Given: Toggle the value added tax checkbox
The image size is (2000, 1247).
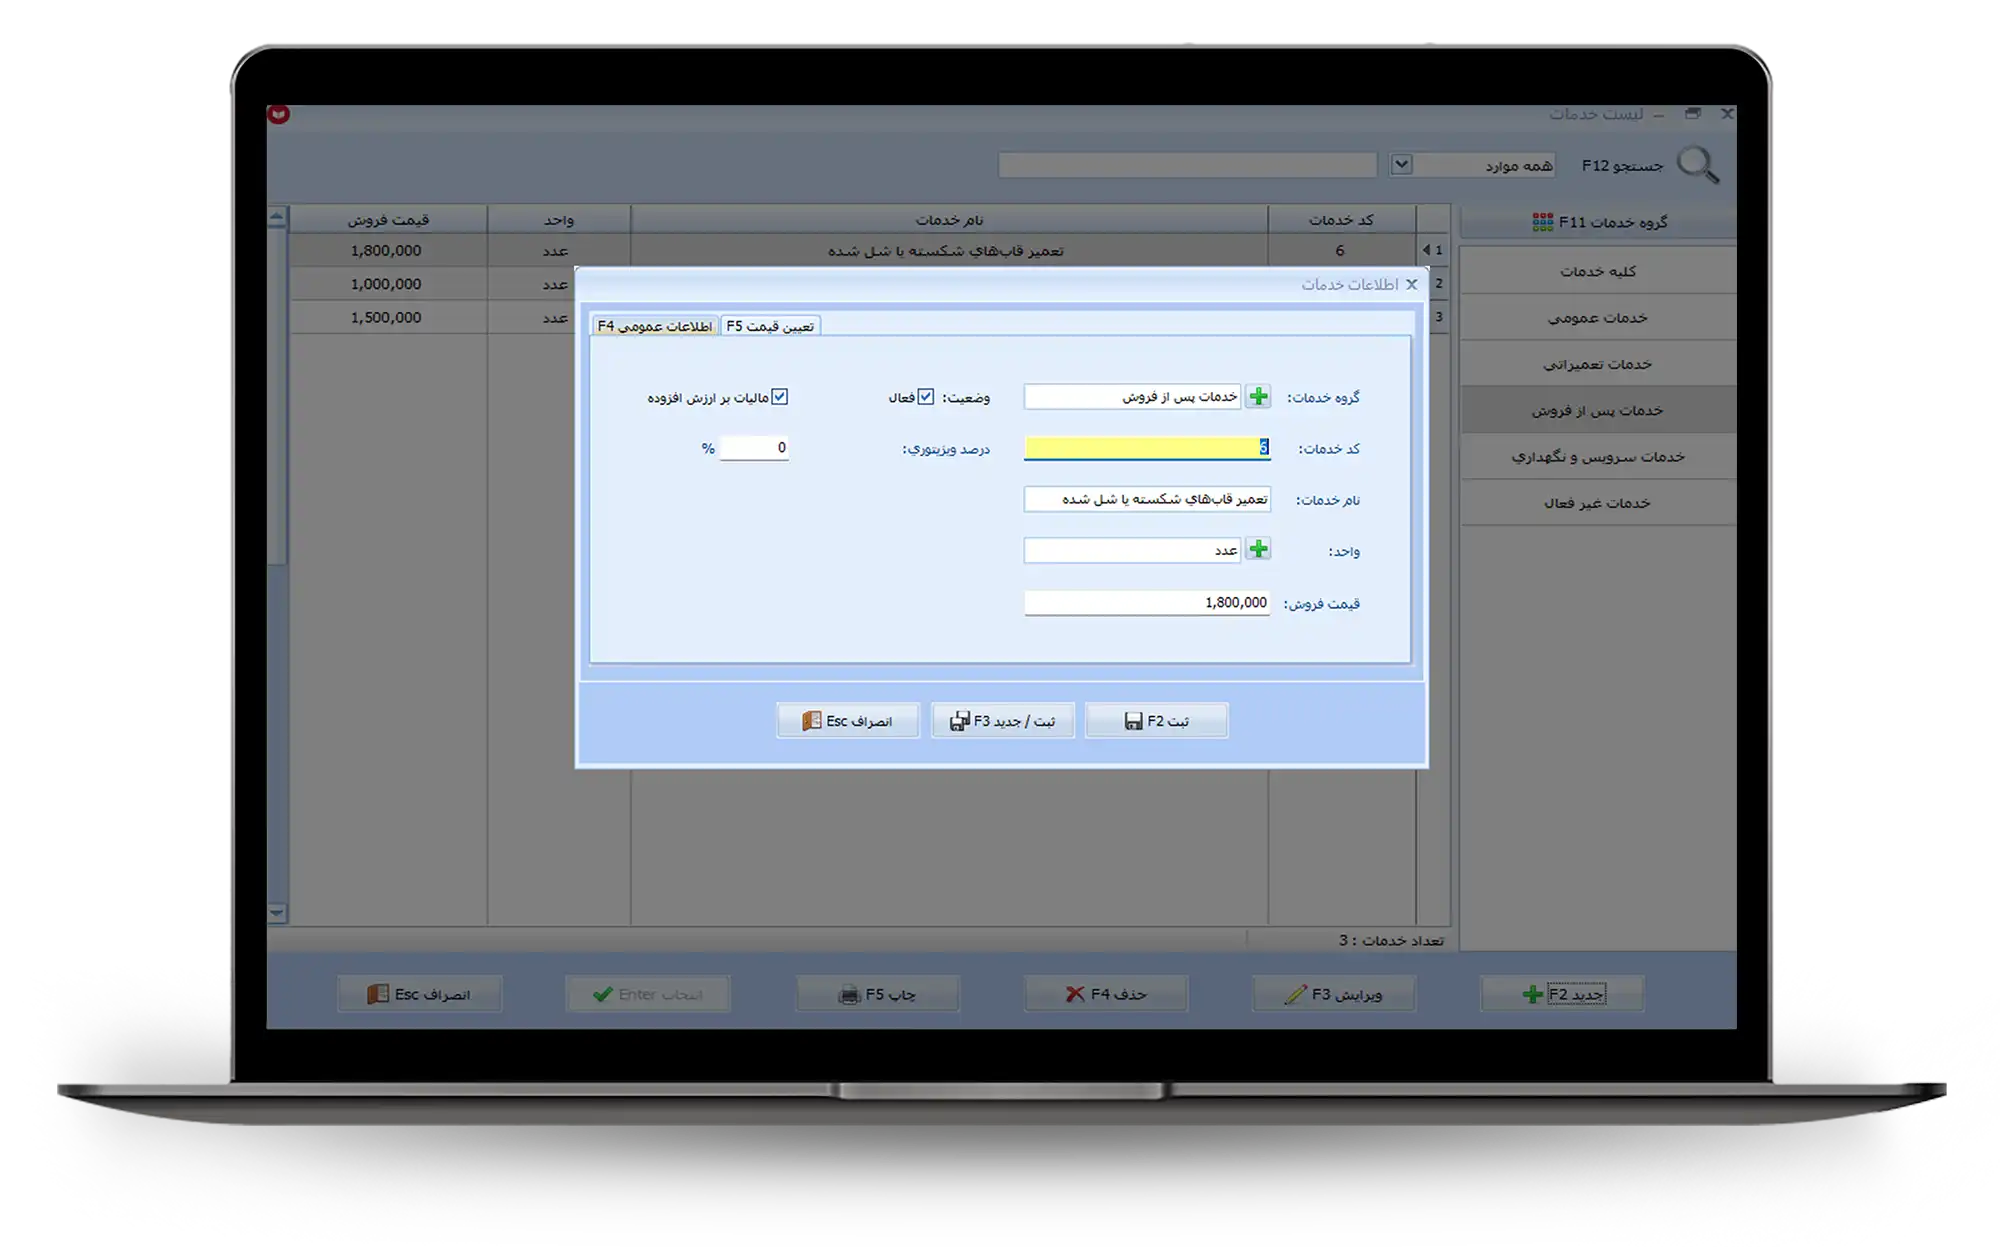Looking at the screenshot, I should (780, 397).
